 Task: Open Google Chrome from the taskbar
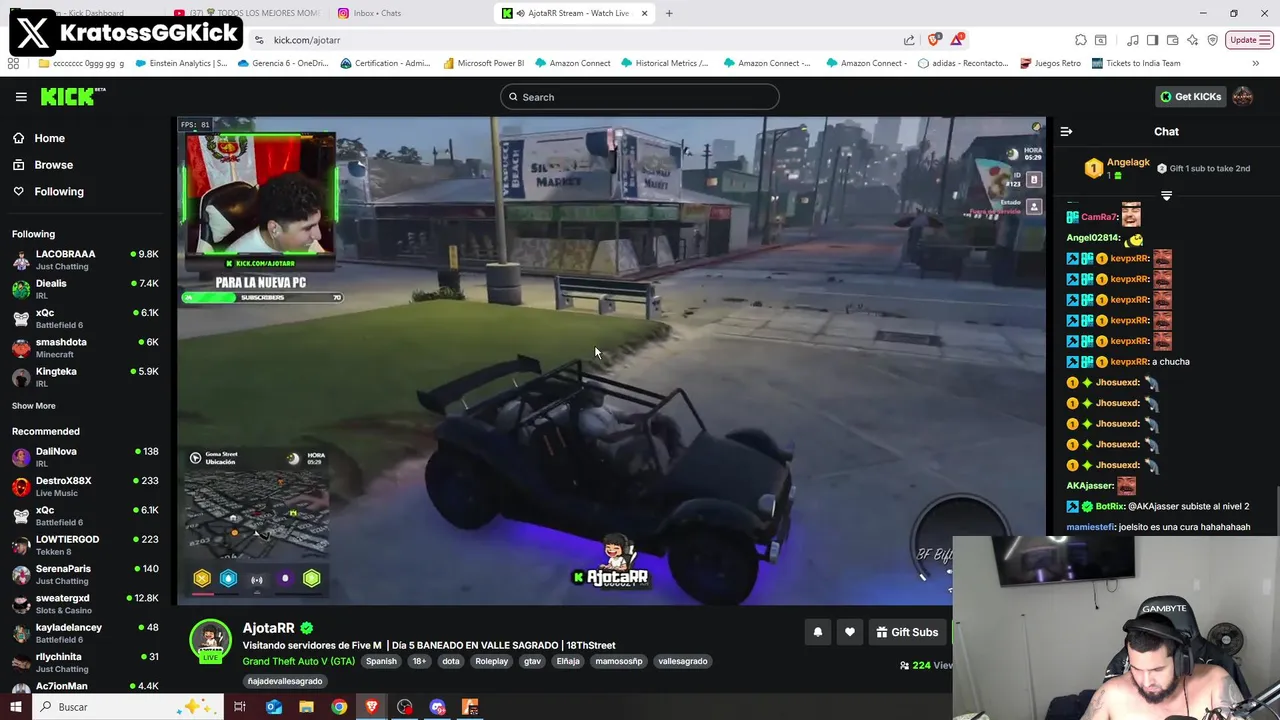(x=339, y=707)
